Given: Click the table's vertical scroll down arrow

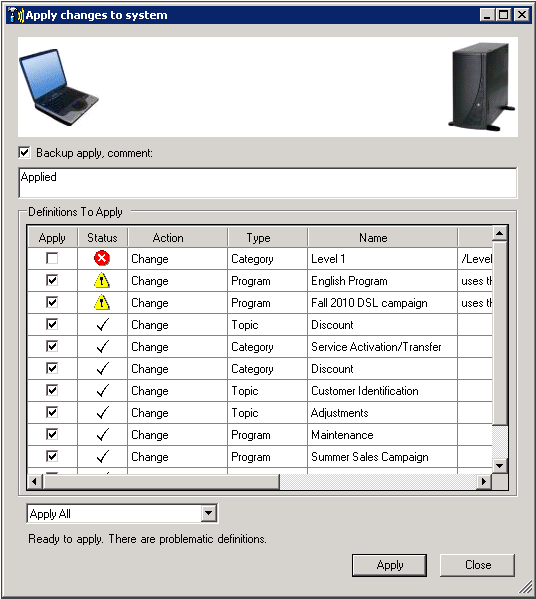Looking at the screenshot, I should click(500, 466).
